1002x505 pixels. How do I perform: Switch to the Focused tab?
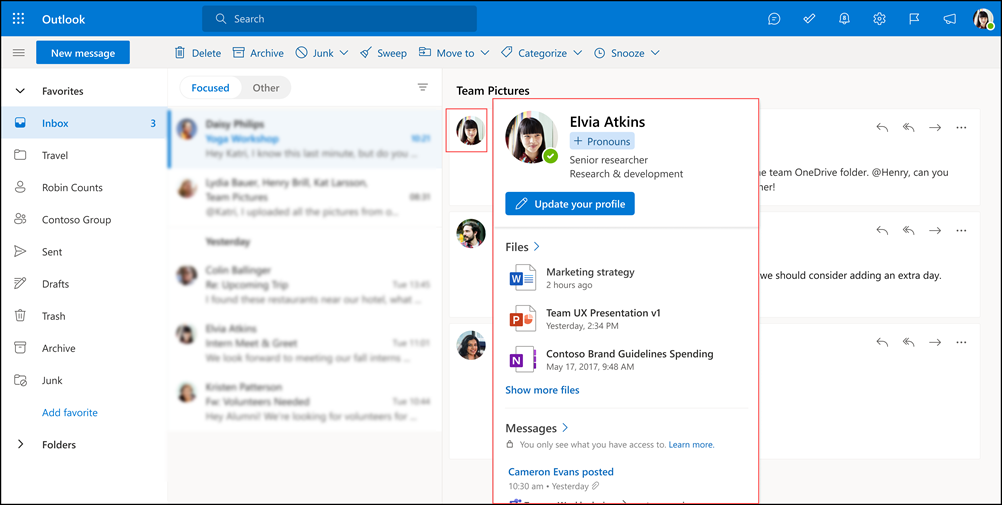point(210,88)
